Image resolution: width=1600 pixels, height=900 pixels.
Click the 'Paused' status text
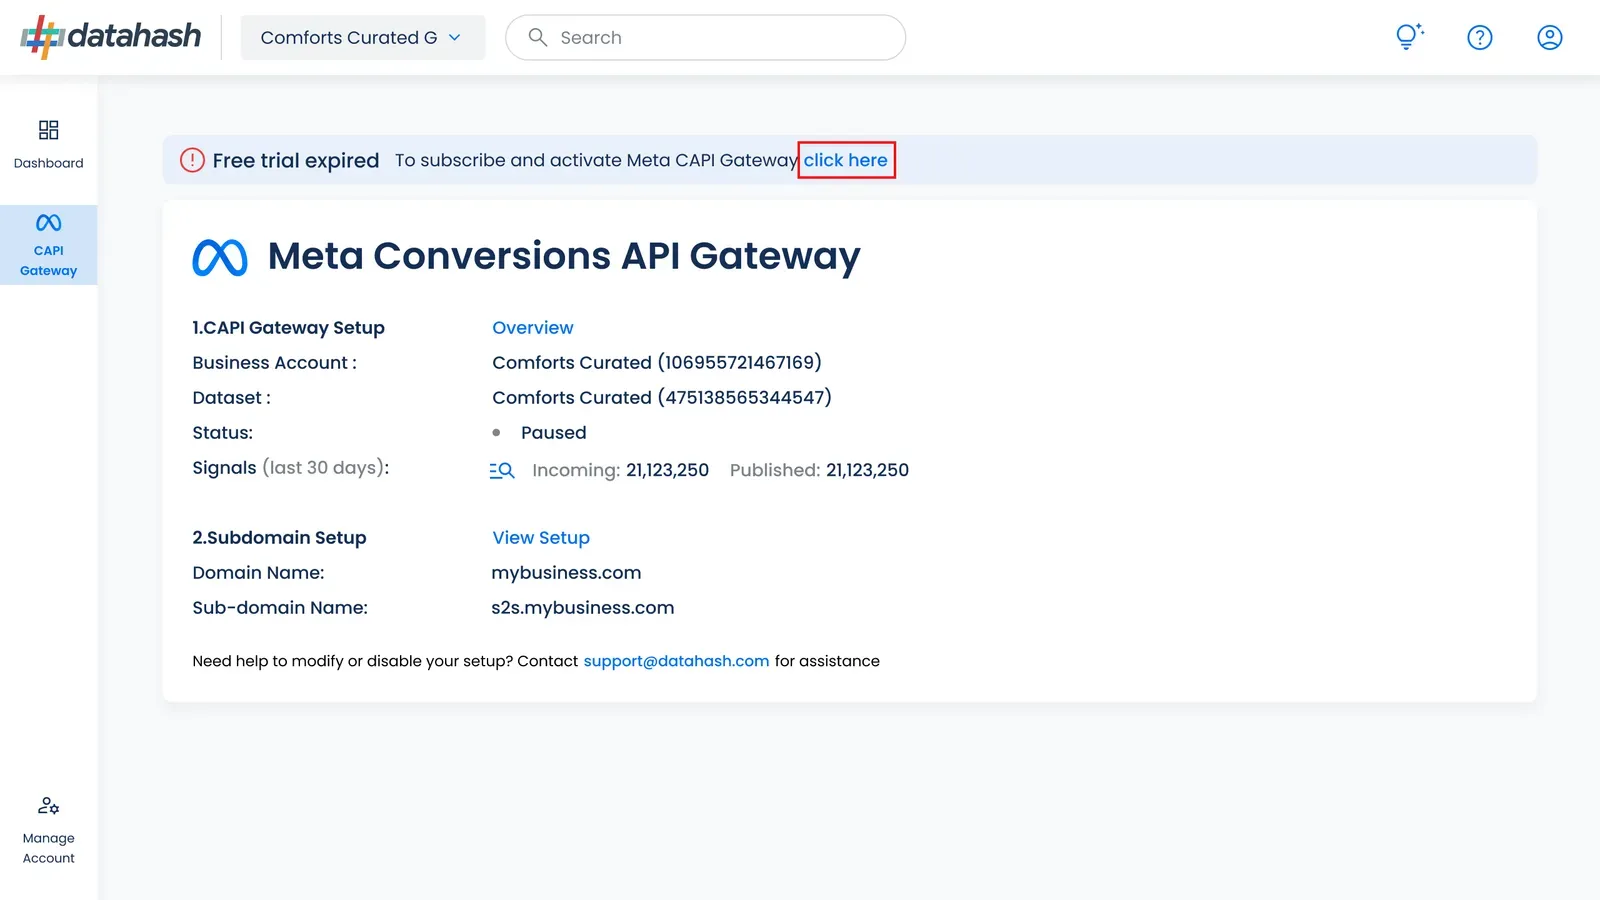pos(553,433)
